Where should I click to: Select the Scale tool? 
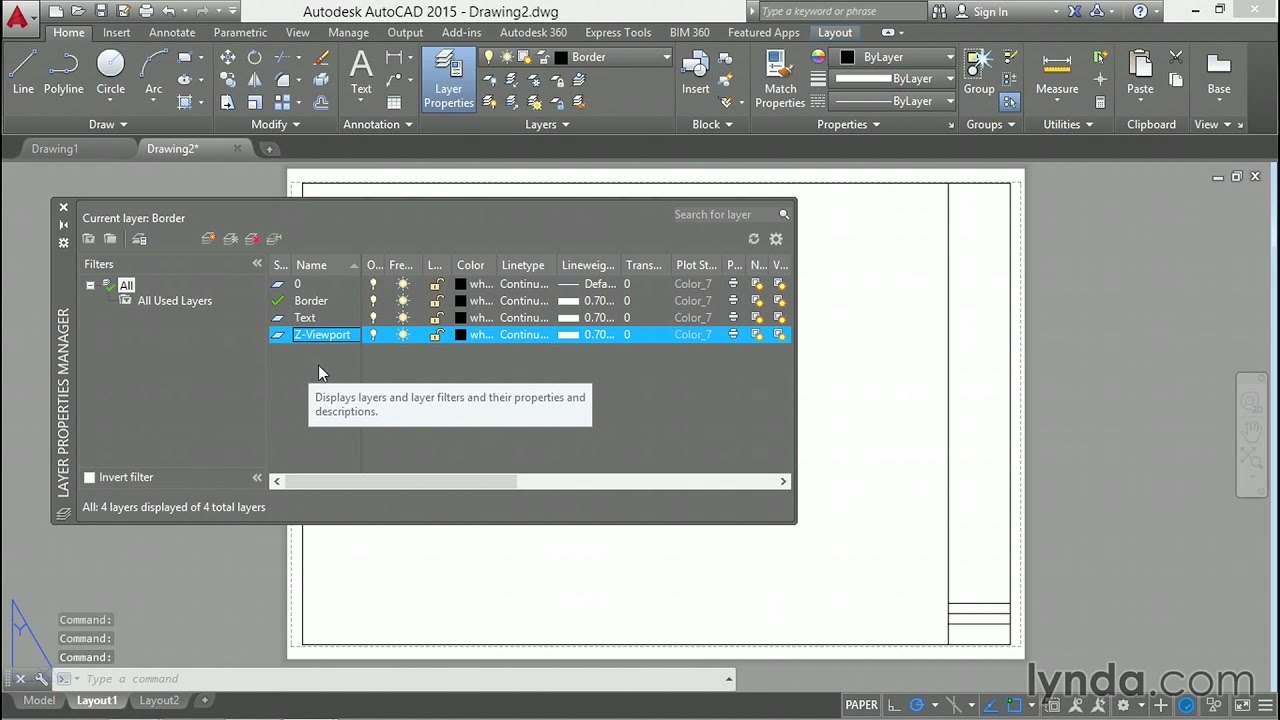(254, 102)
